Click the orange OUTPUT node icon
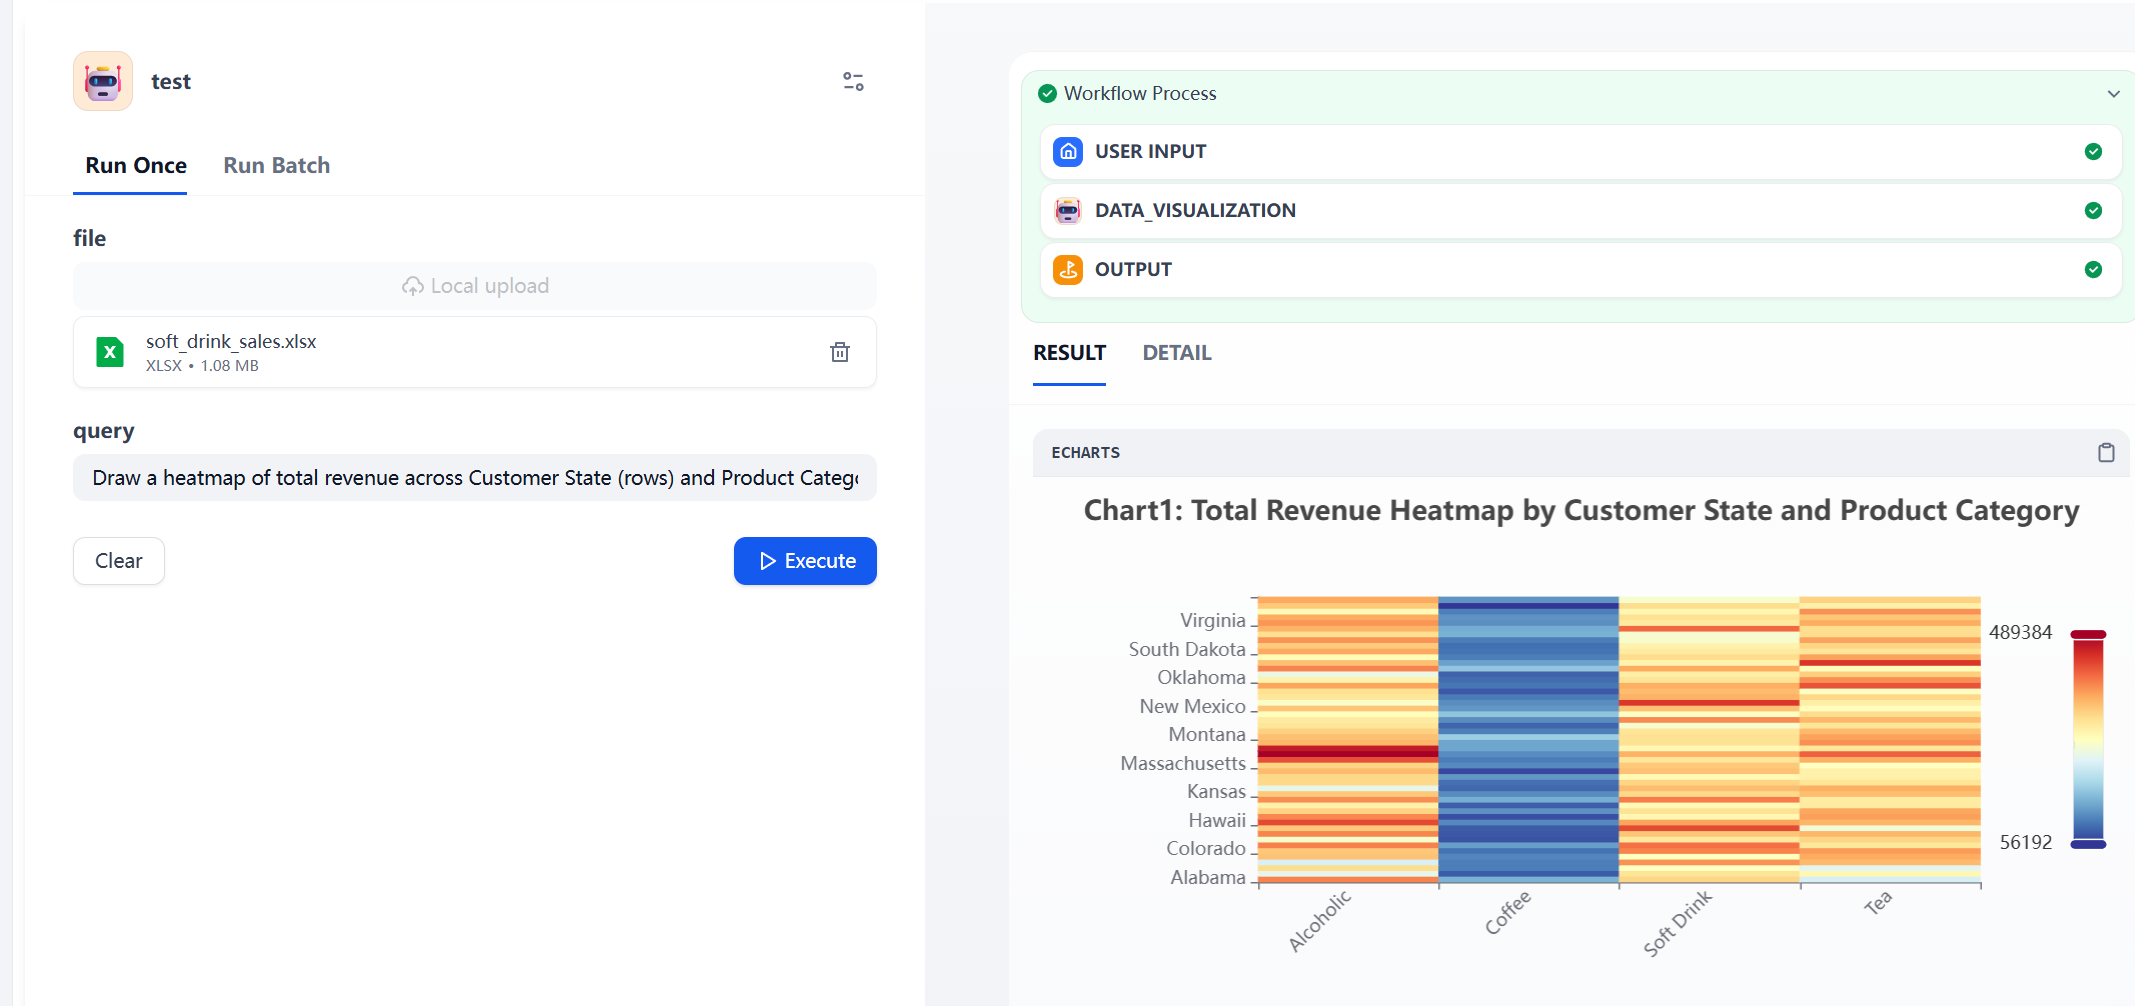This screenshot has height=1006, width=2135. tap(1068, 270)
